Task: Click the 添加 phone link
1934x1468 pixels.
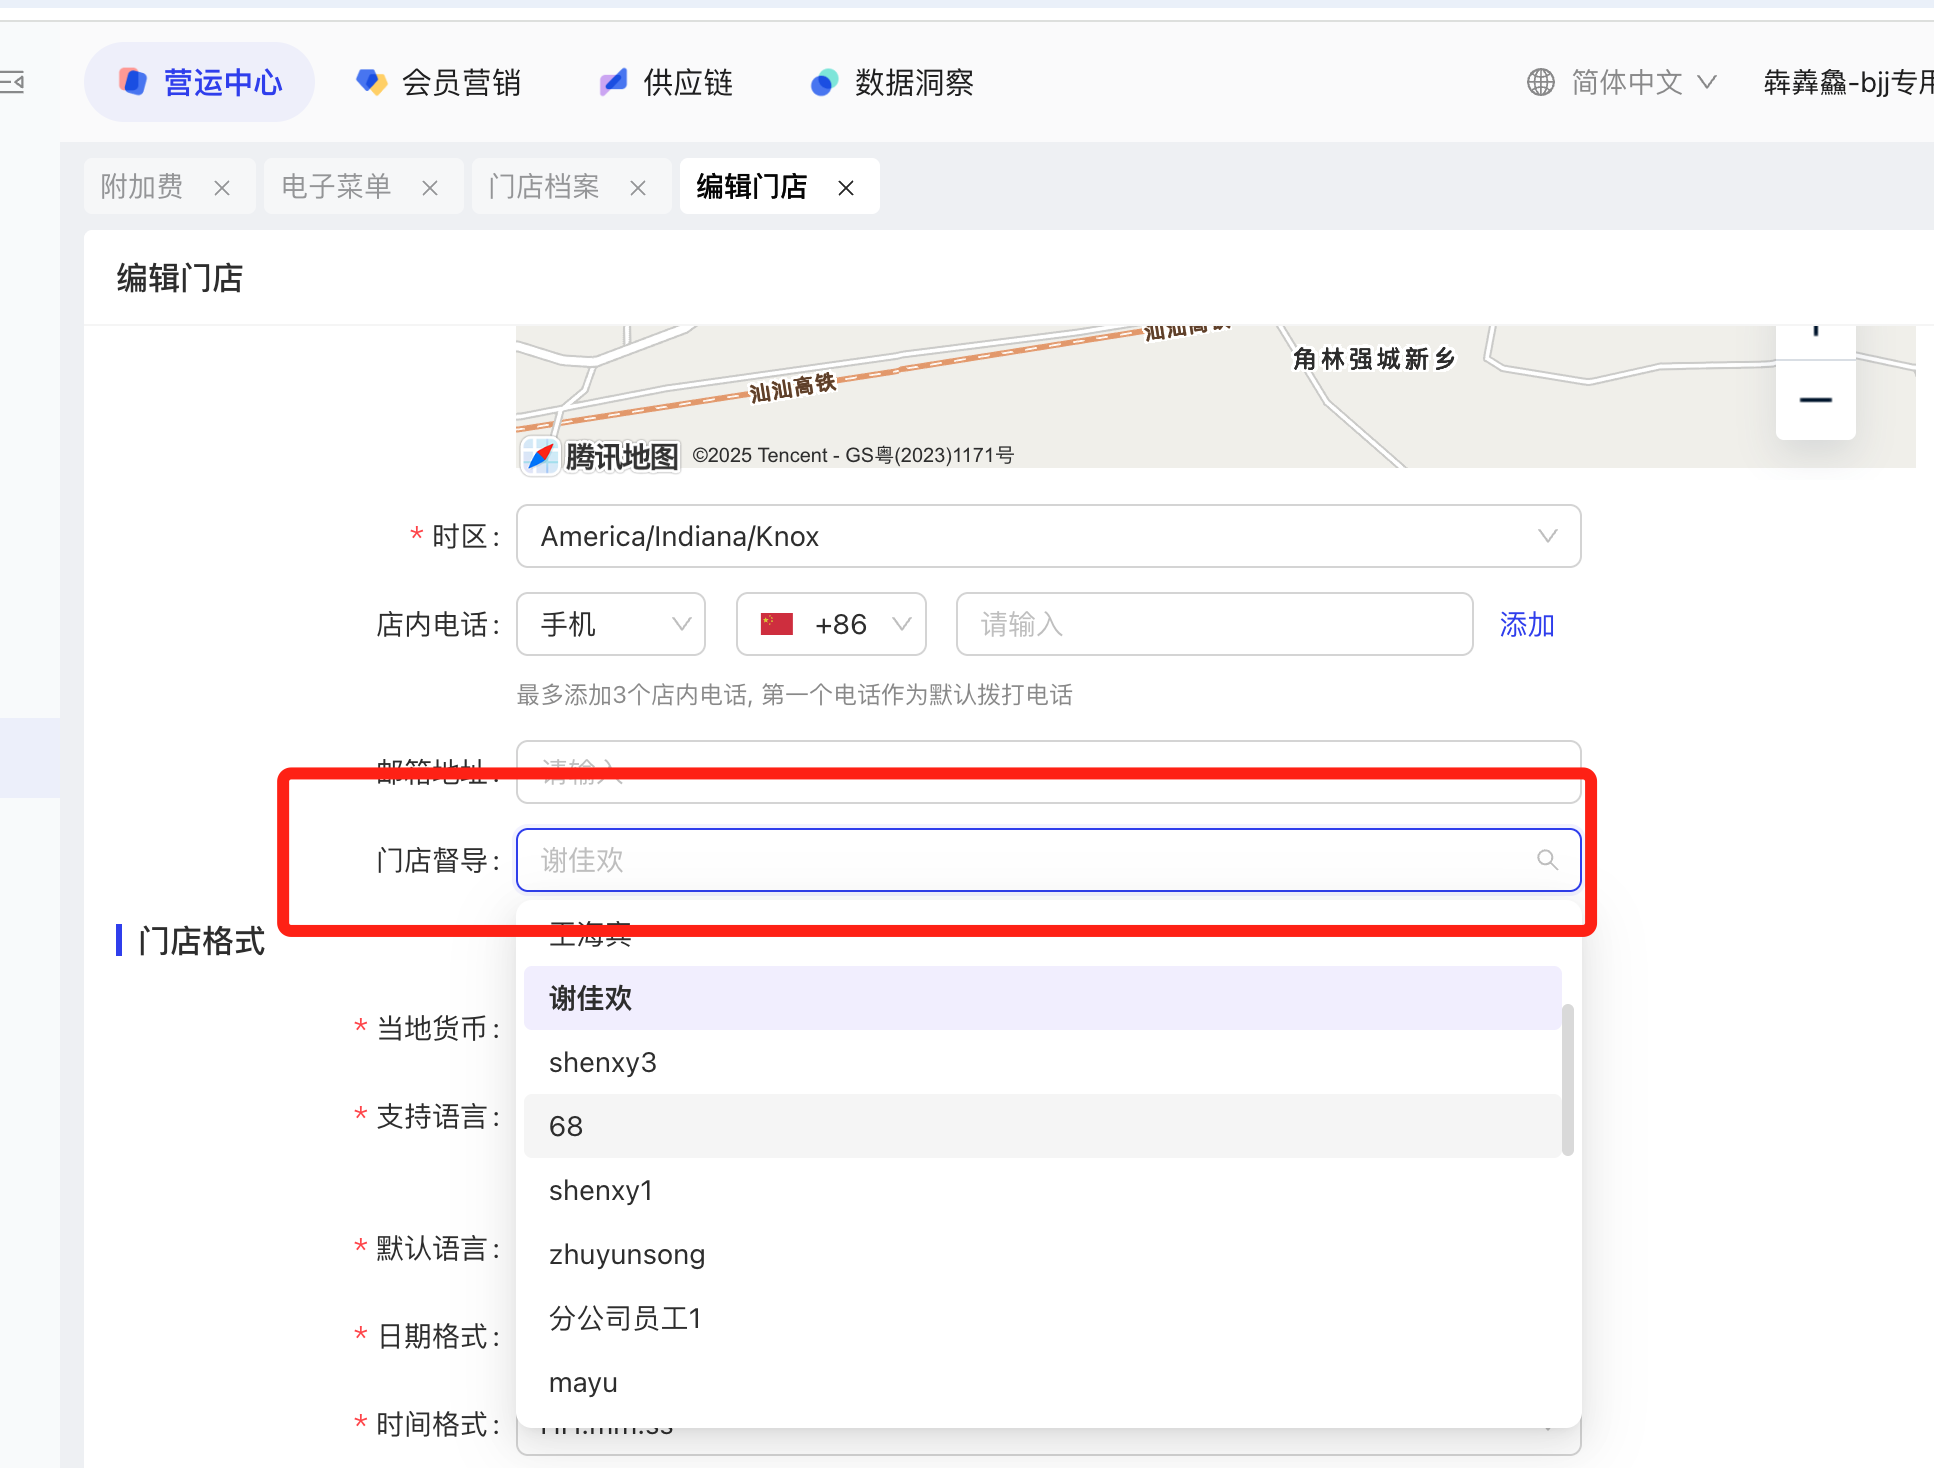Action: point(1526,625)
